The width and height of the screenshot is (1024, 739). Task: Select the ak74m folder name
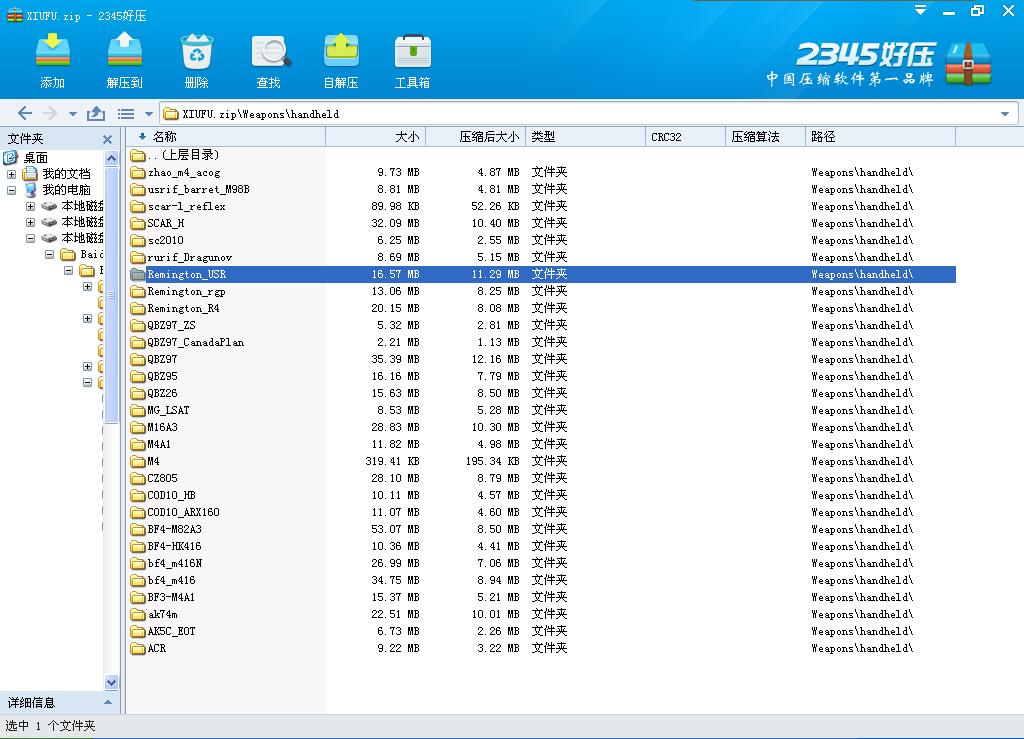coord(163,614)
